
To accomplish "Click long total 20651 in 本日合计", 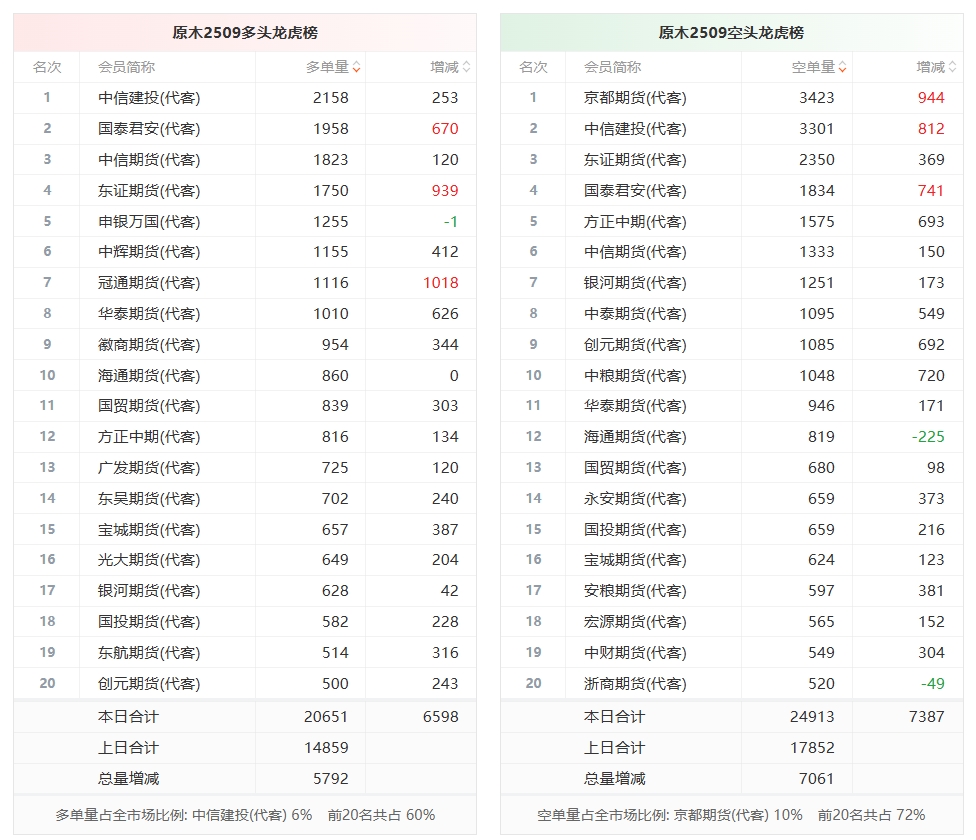I will click(326, 717).
